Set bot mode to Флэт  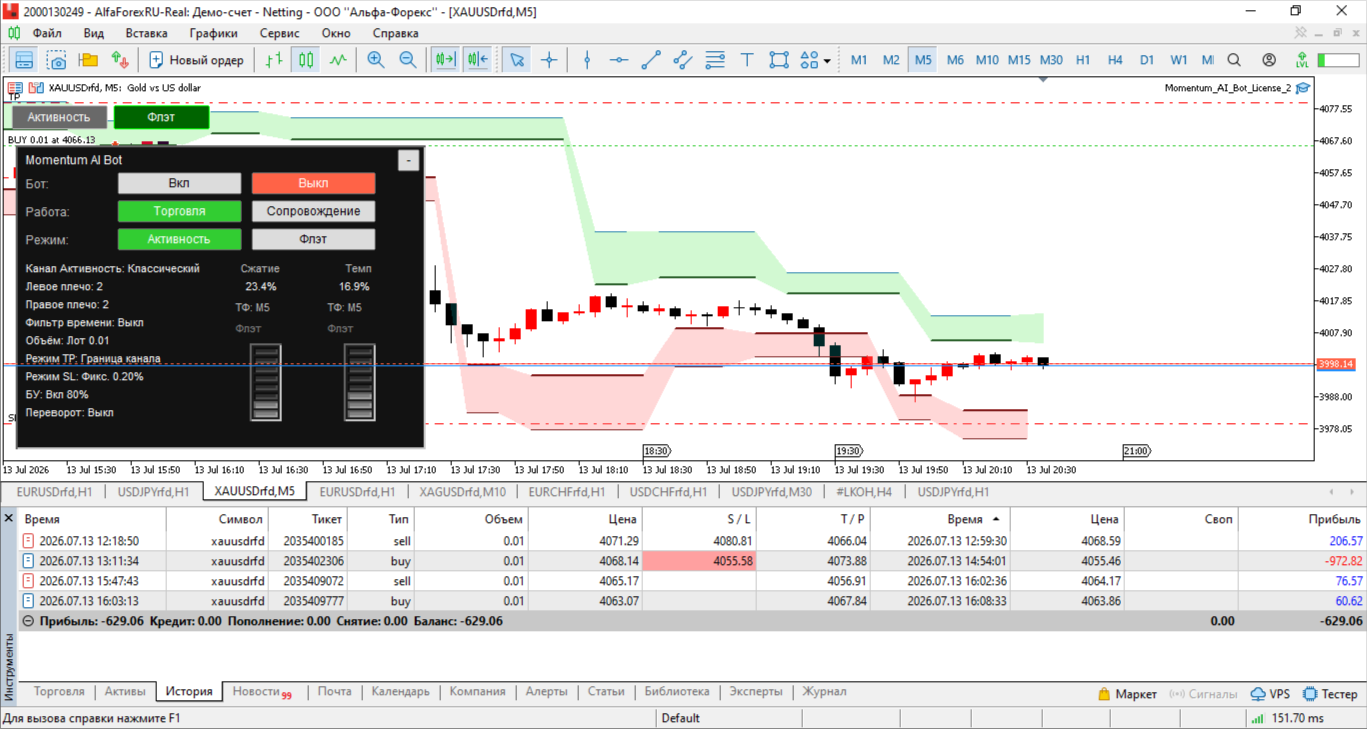click(313, 239)
